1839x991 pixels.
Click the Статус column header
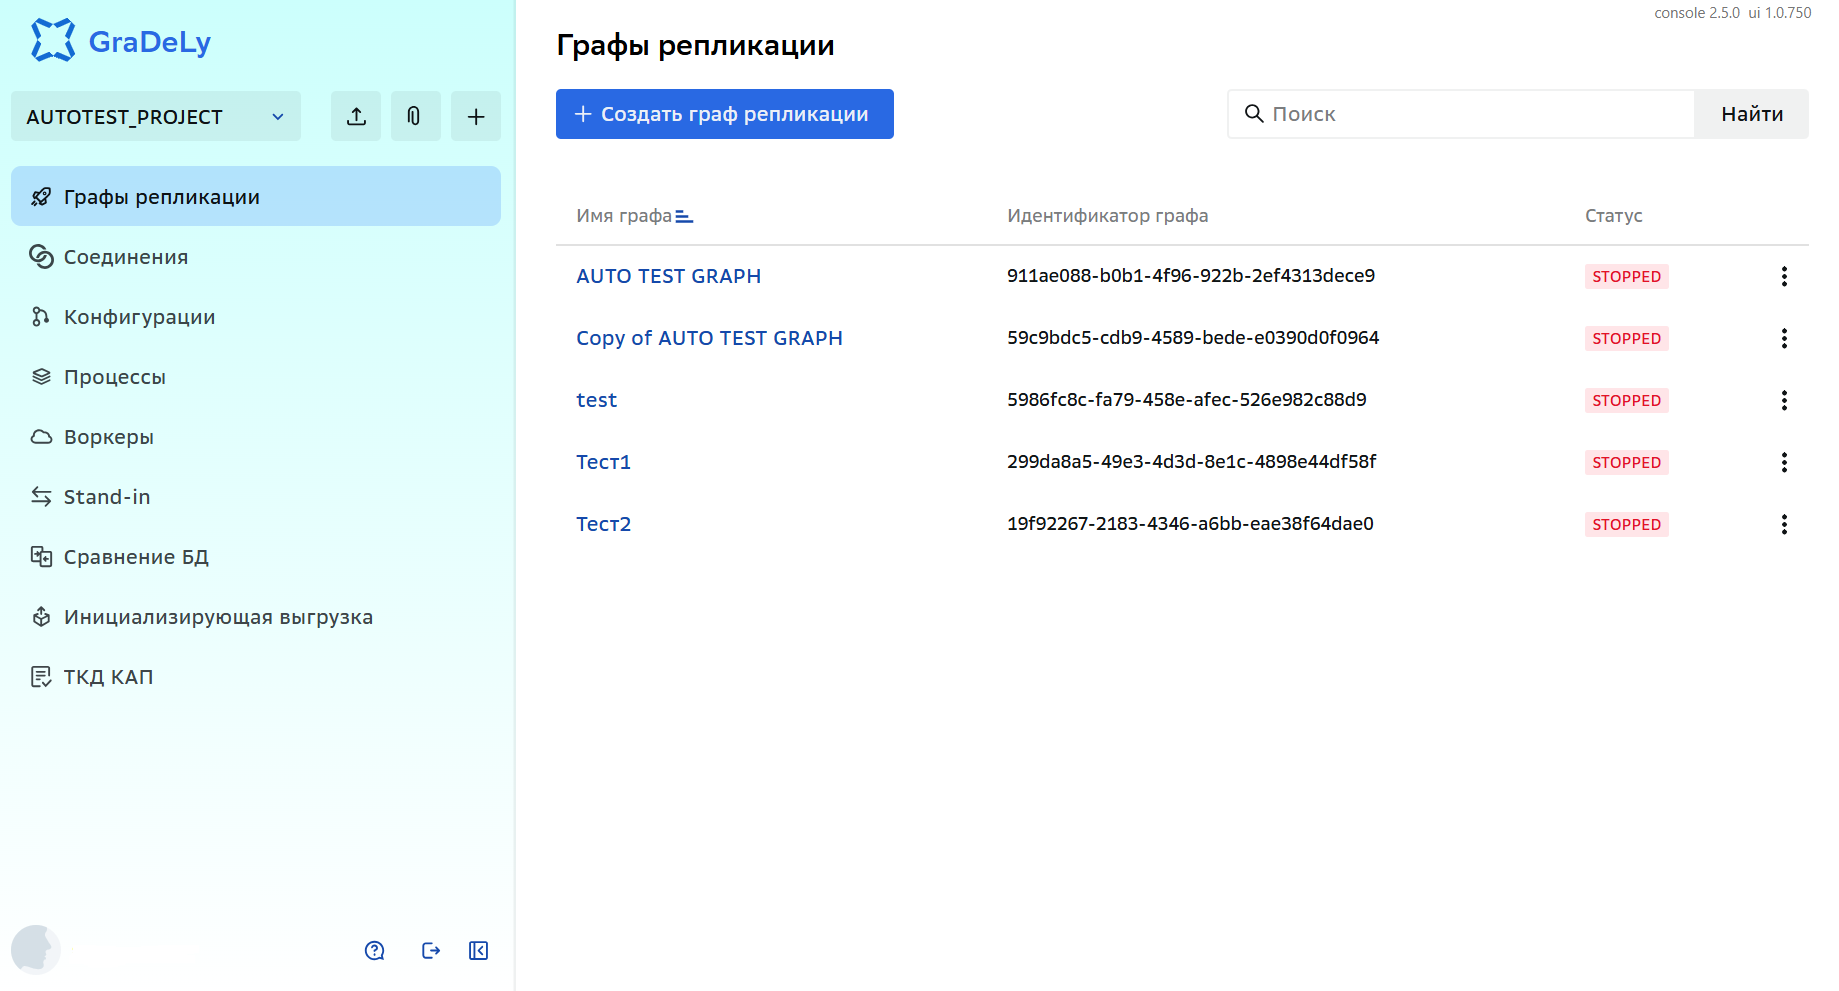click(x=1613, y=216)
